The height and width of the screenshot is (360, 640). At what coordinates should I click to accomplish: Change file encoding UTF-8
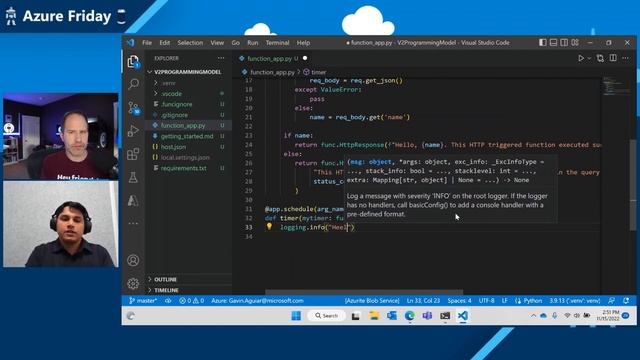pos(487,301)
